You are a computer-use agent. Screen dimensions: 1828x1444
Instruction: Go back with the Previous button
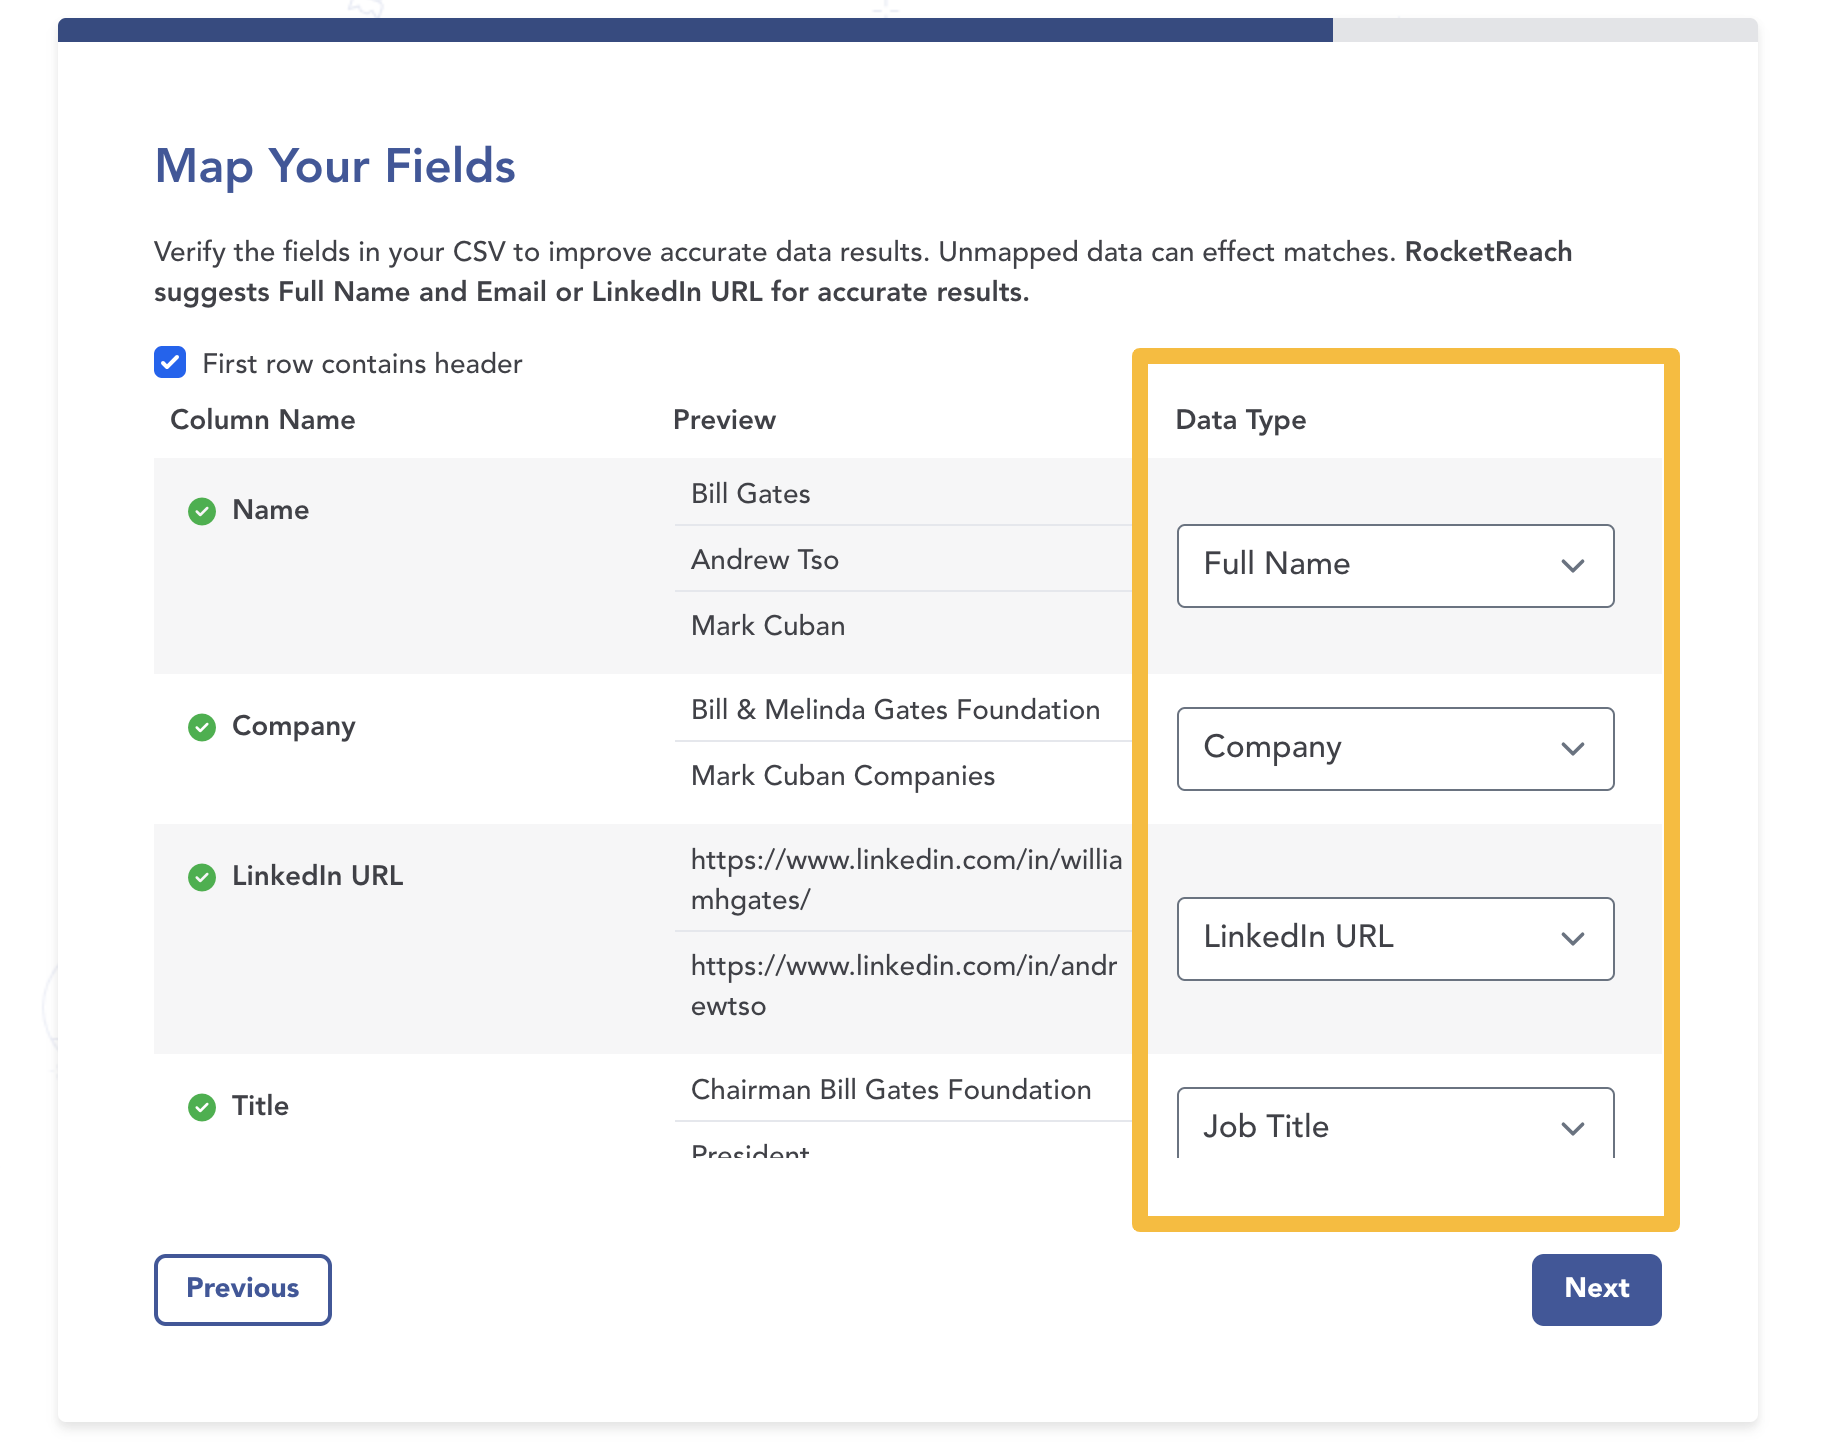(x=243, y=1289)
